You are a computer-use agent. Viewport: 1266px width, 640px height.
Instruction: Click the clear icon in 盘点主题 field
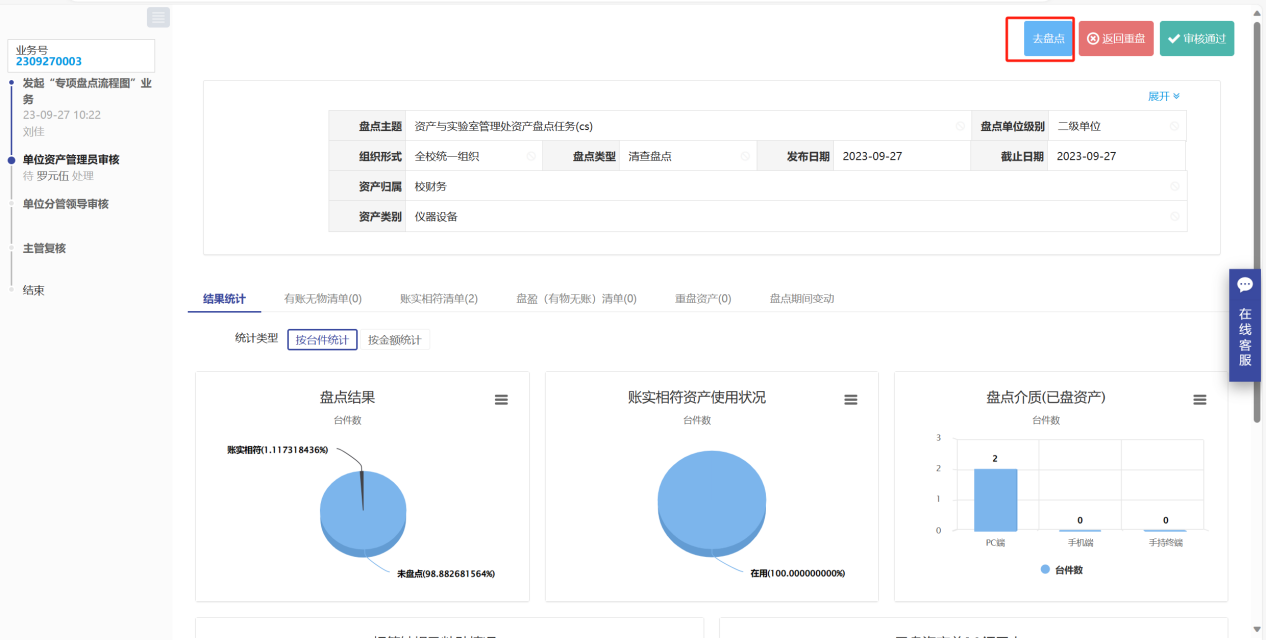tap(960, 127)
